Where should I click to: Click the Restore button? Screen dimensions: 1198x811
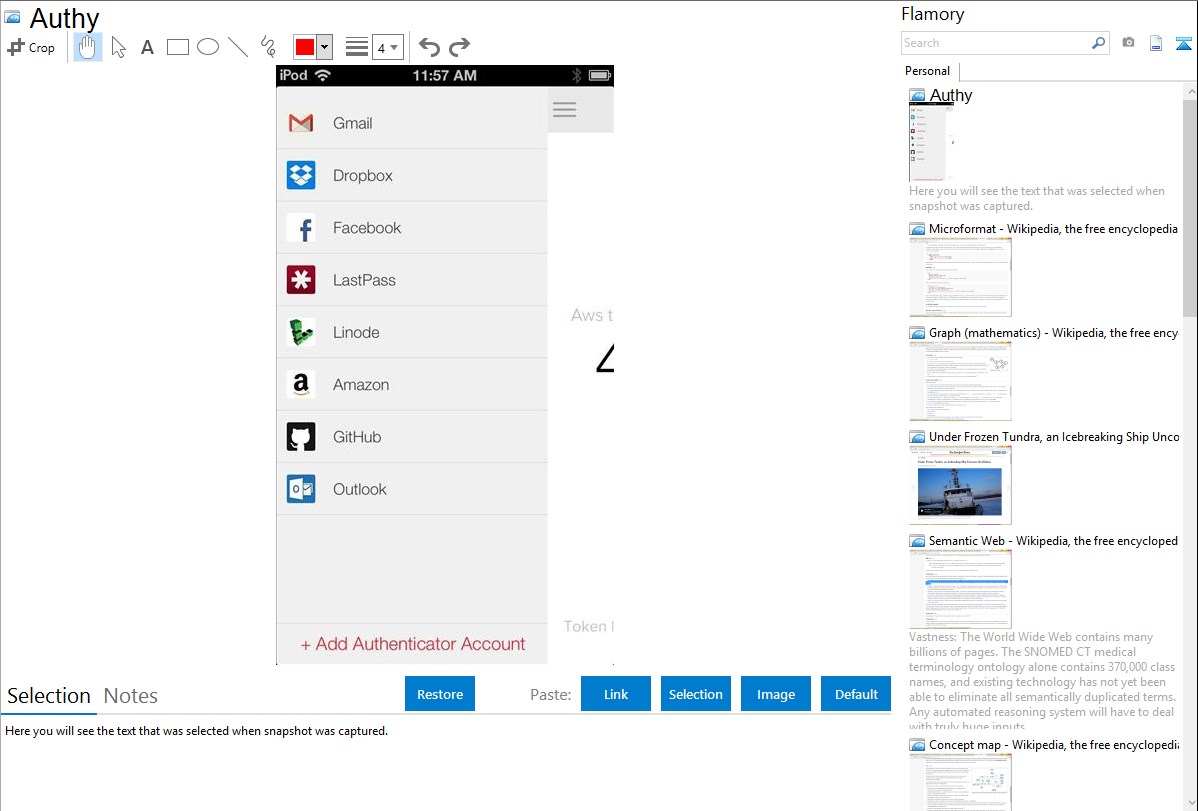(x=440, y=694)
